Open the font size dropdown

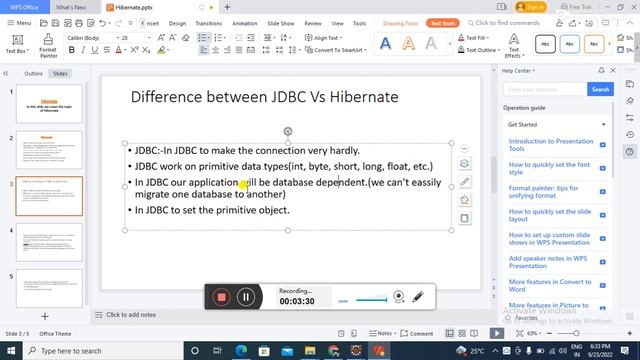149,38
